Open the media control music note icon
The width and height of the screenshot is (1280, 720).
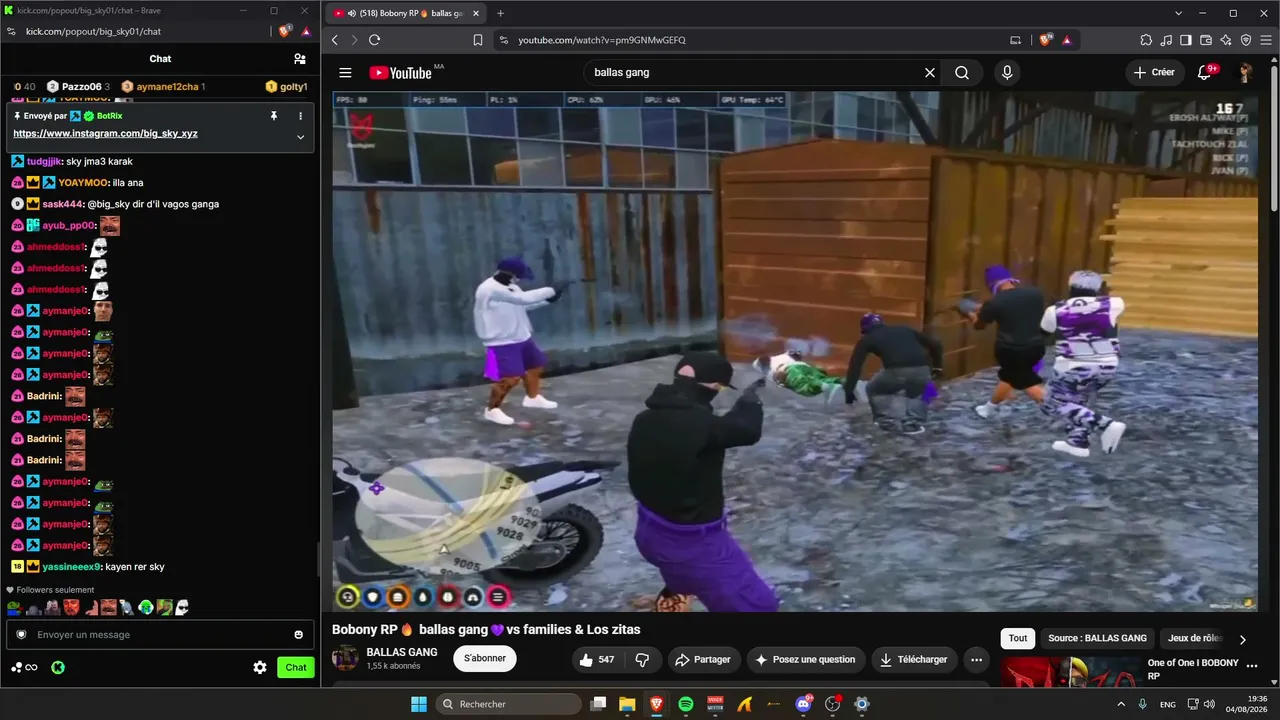pyautogui.click(x=1166, y=40)
